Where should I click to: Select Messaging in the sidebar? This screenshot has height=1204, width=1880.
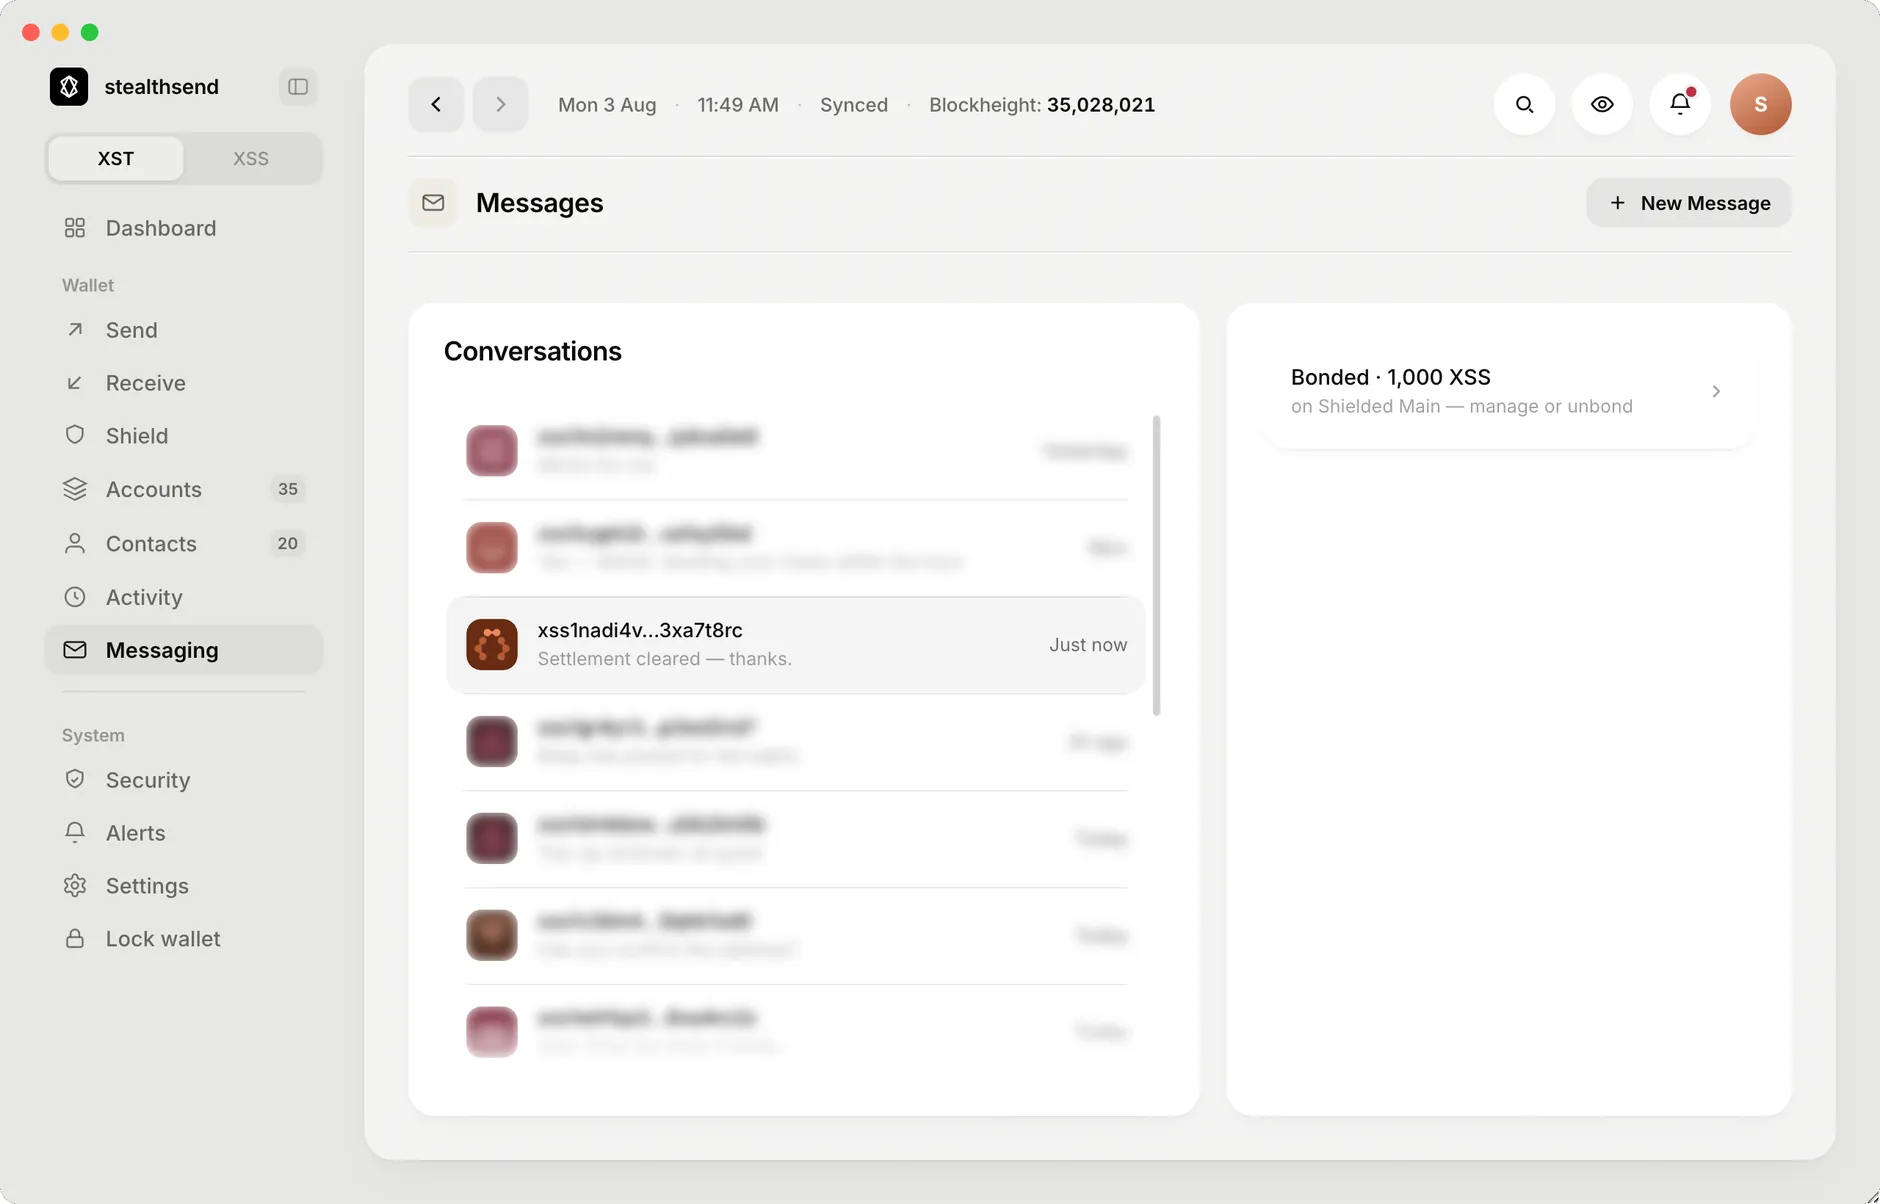(184, 650)
